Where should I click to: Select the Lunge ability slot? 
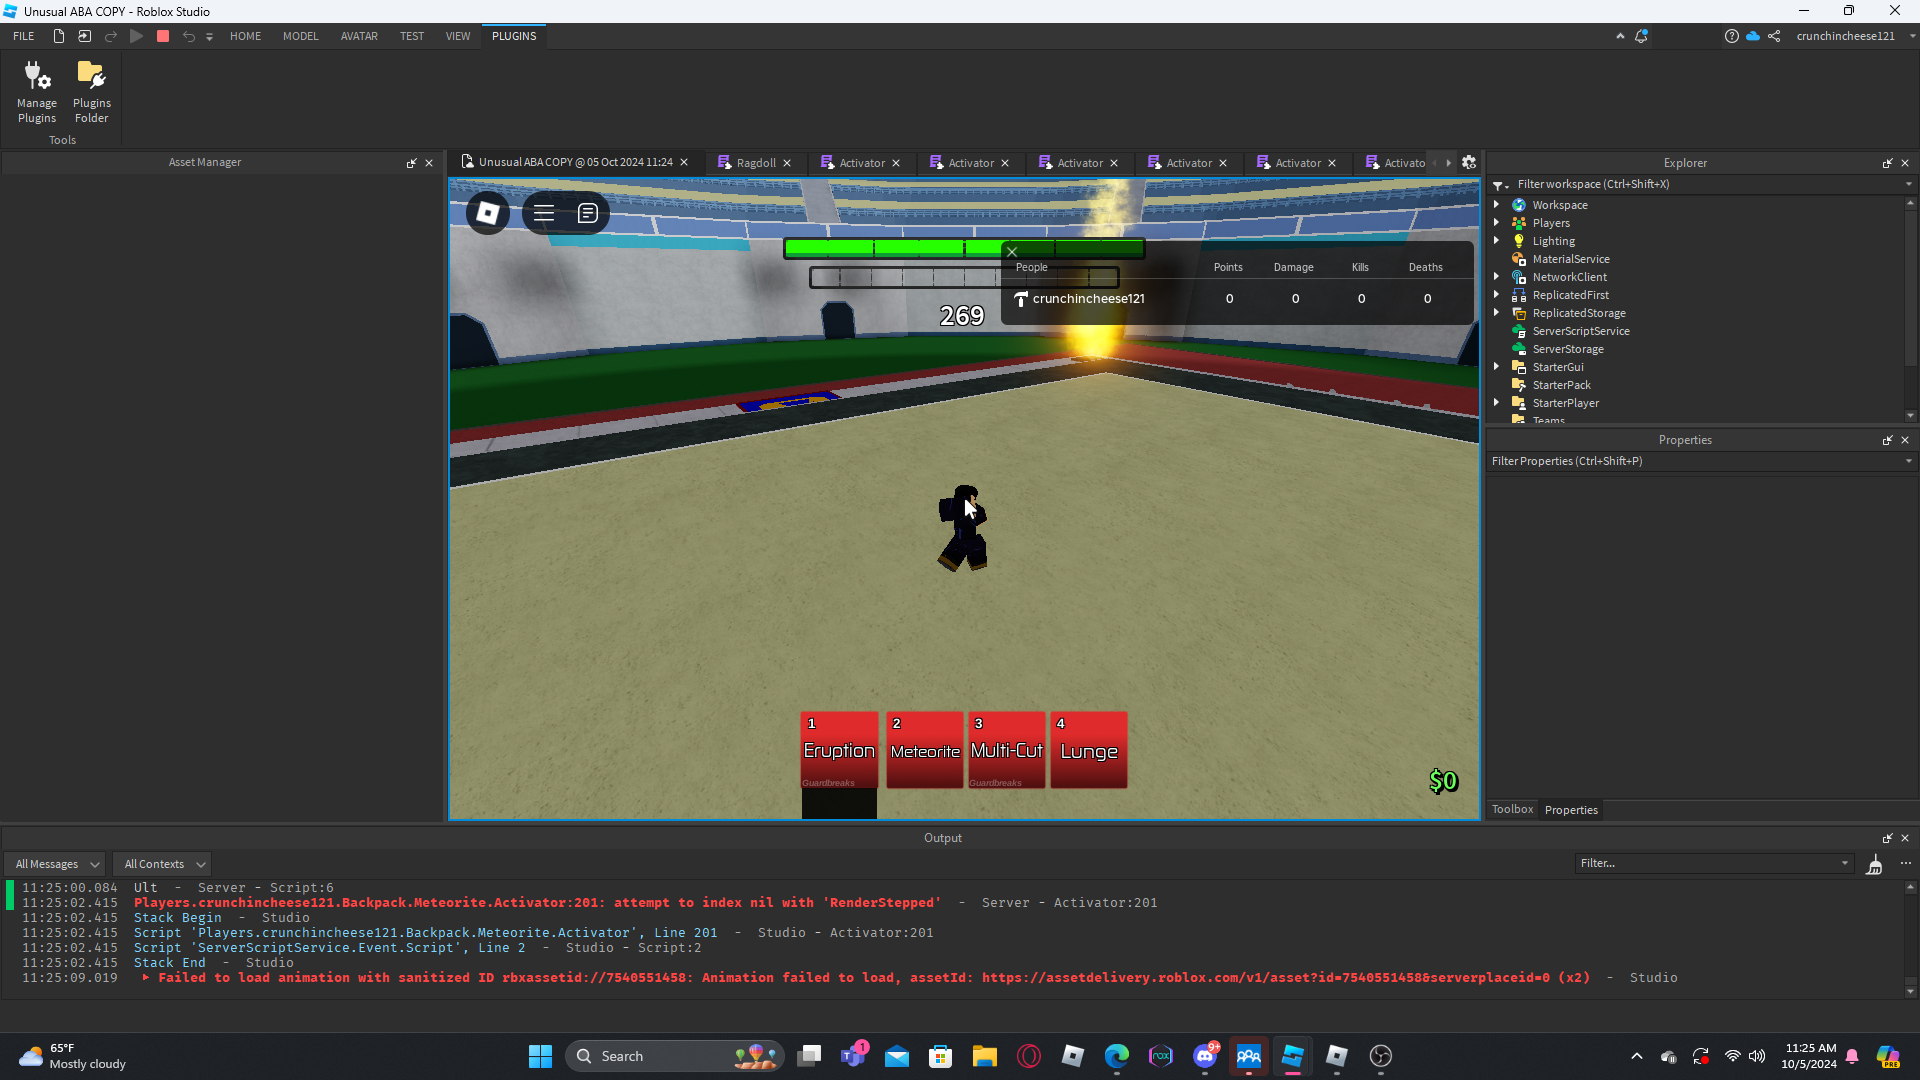1088,750
